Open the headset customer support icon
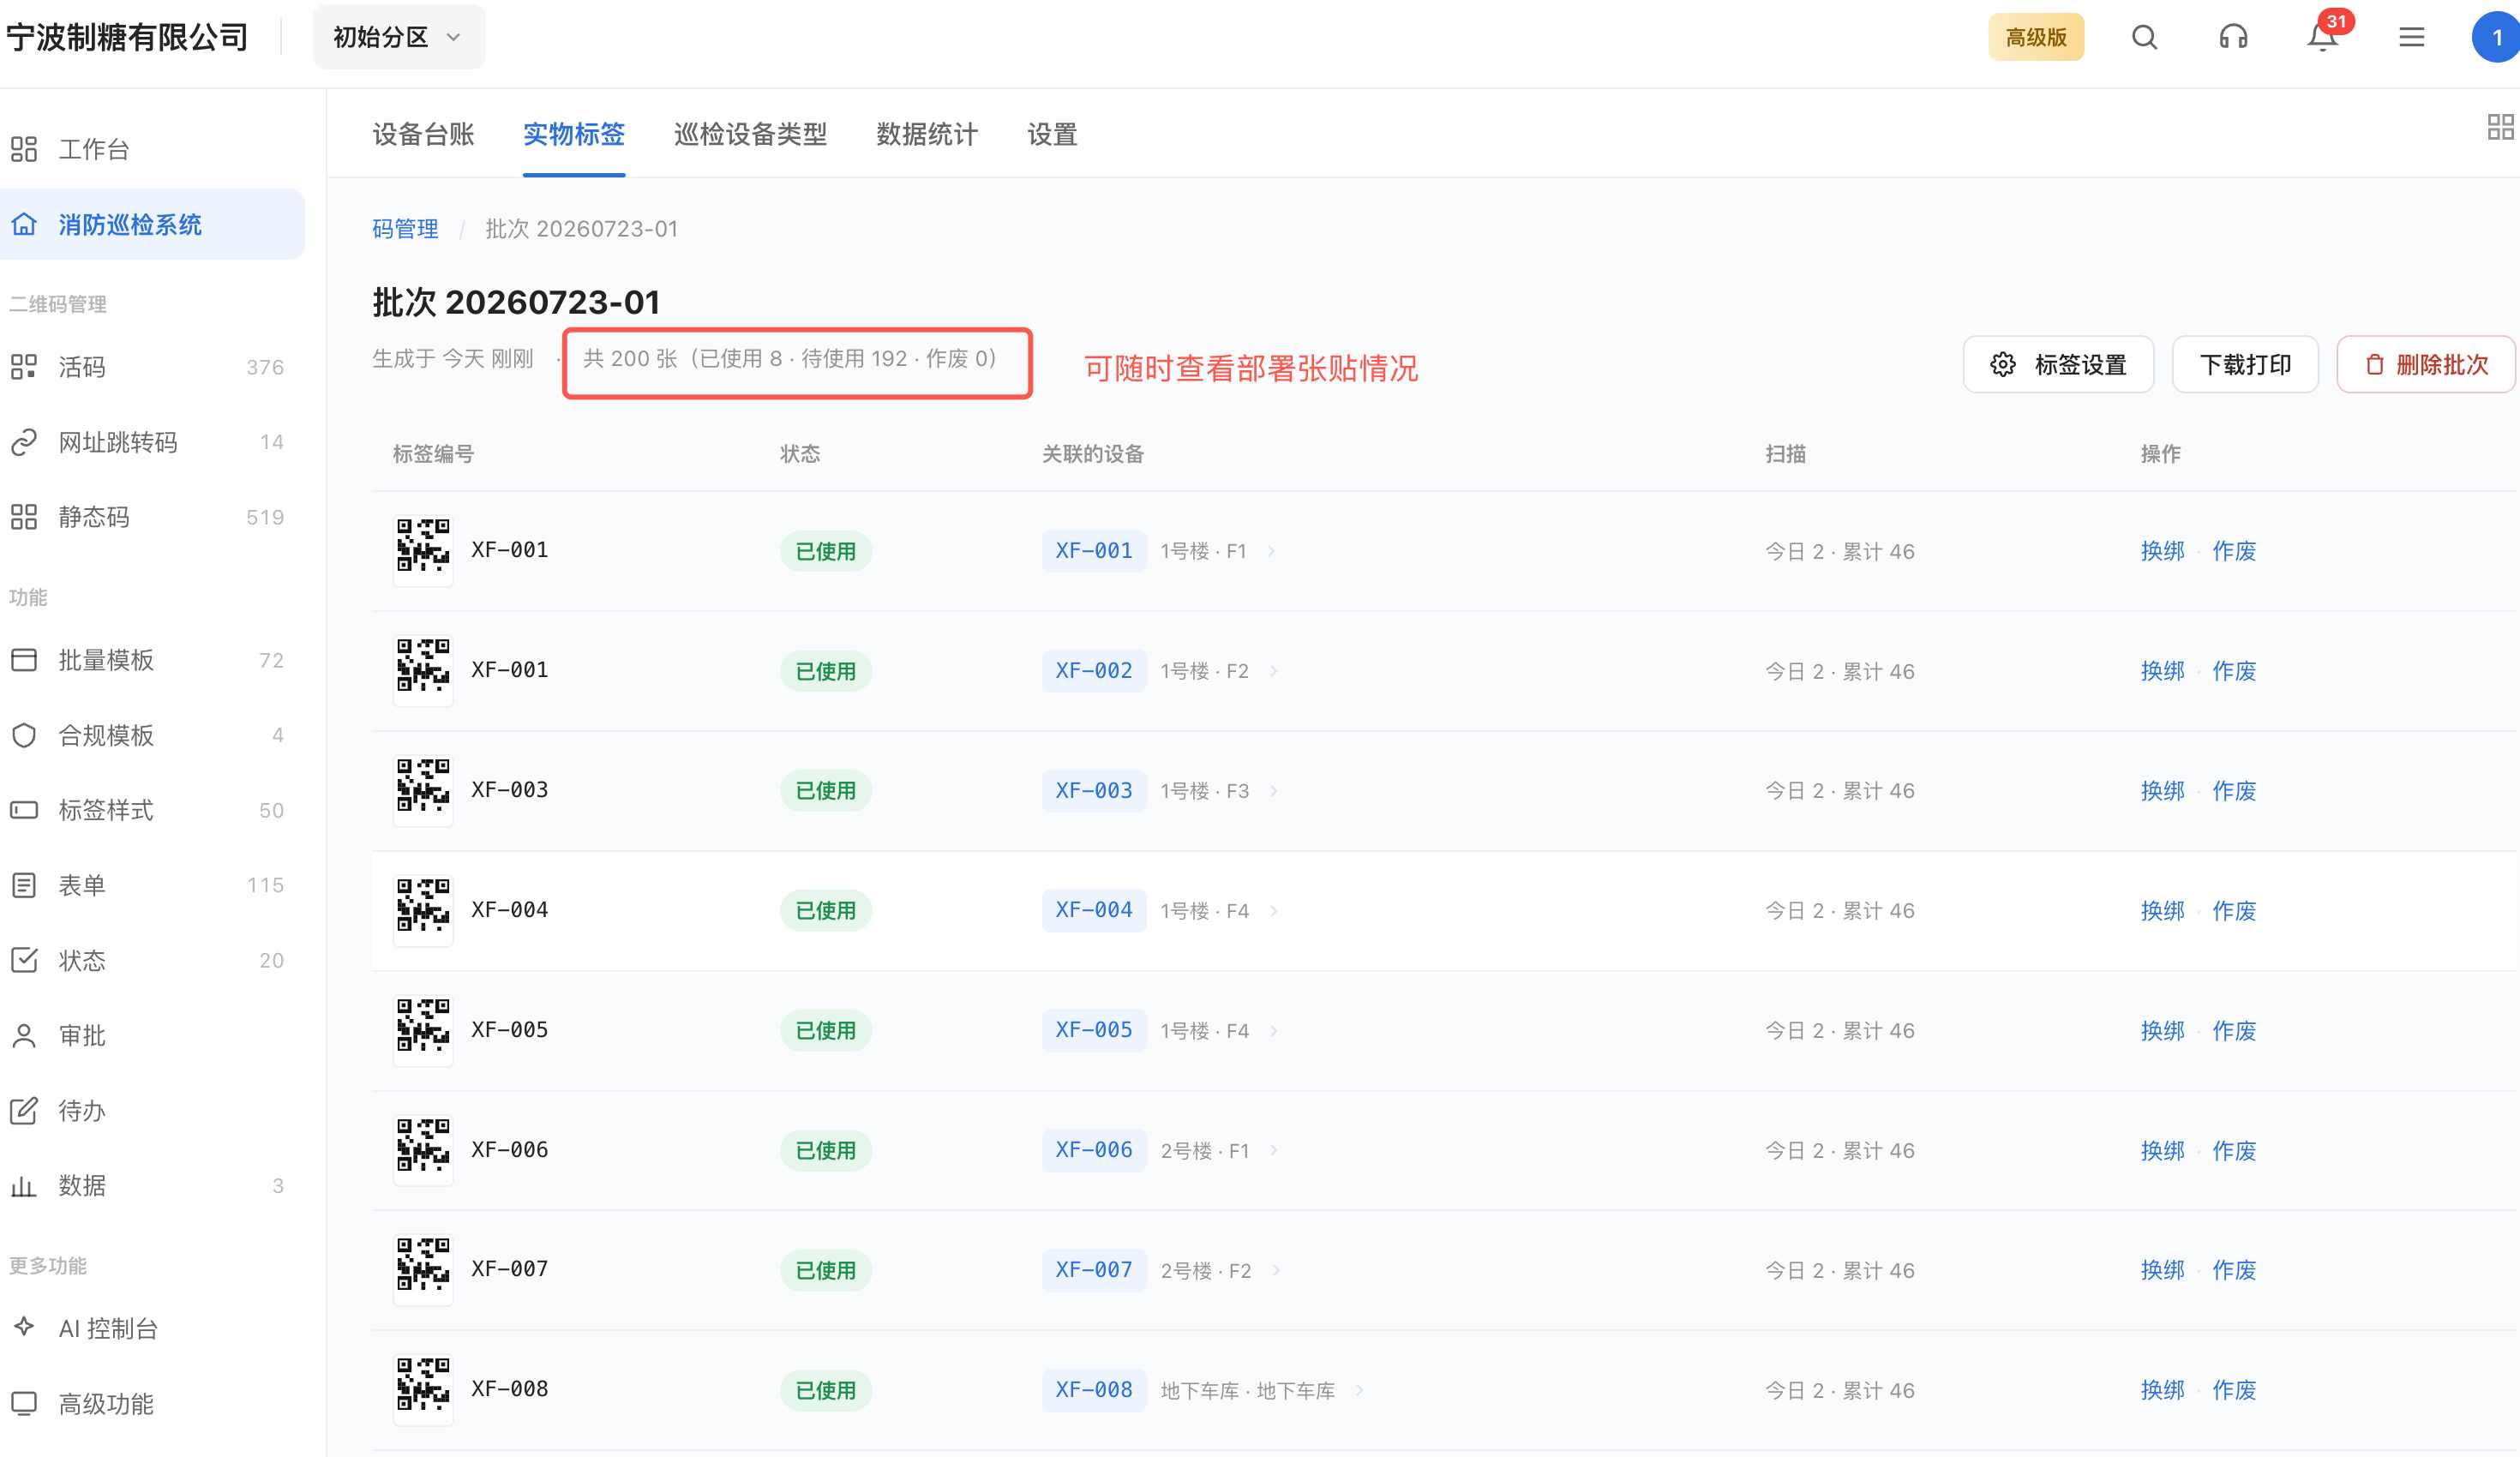 (2233, 37)
